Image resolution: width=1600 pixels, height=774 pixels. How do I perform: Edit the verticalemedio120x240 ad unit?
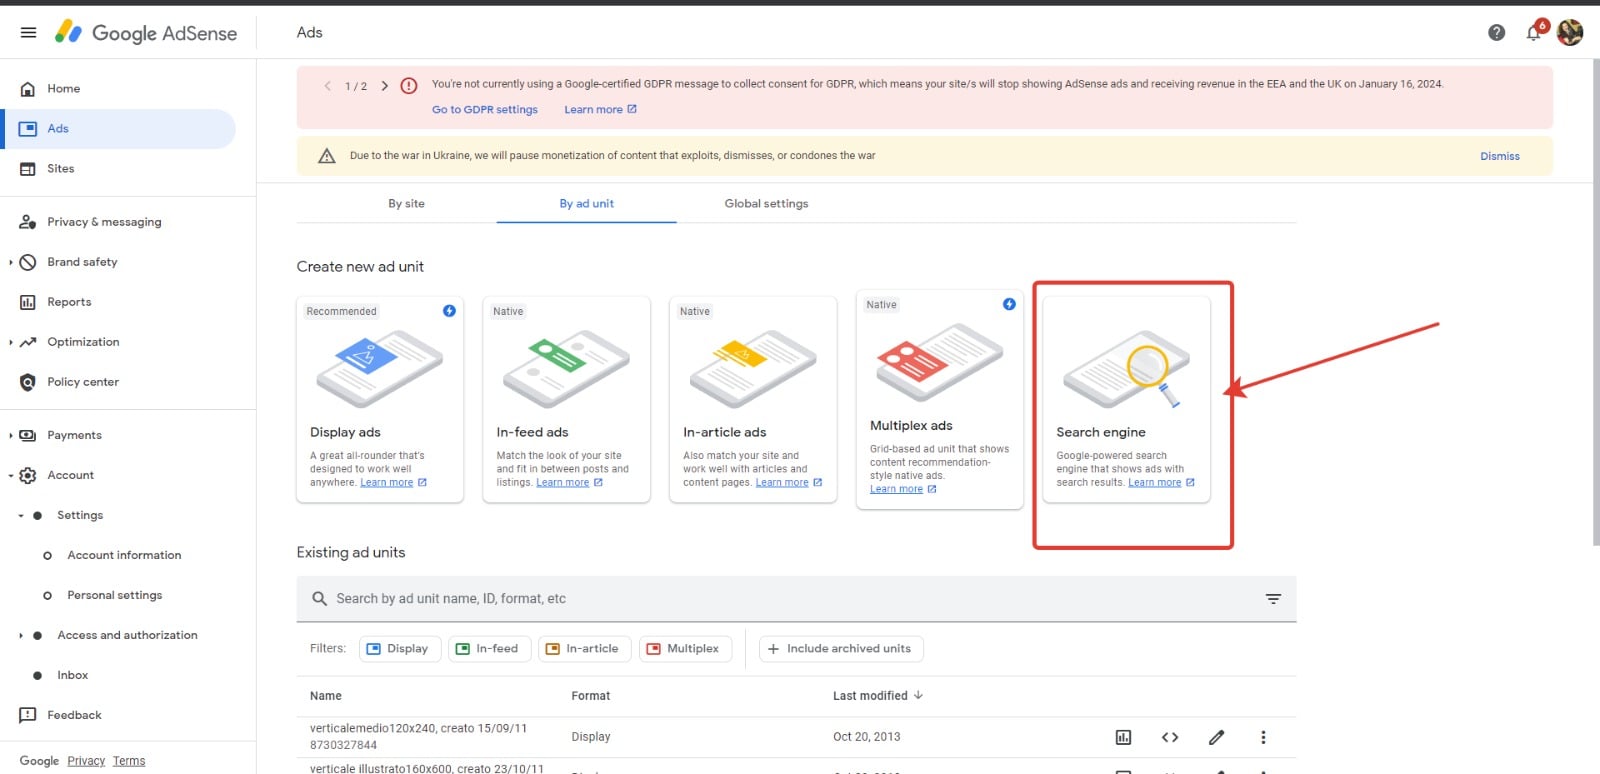(x=1216, y=738)
